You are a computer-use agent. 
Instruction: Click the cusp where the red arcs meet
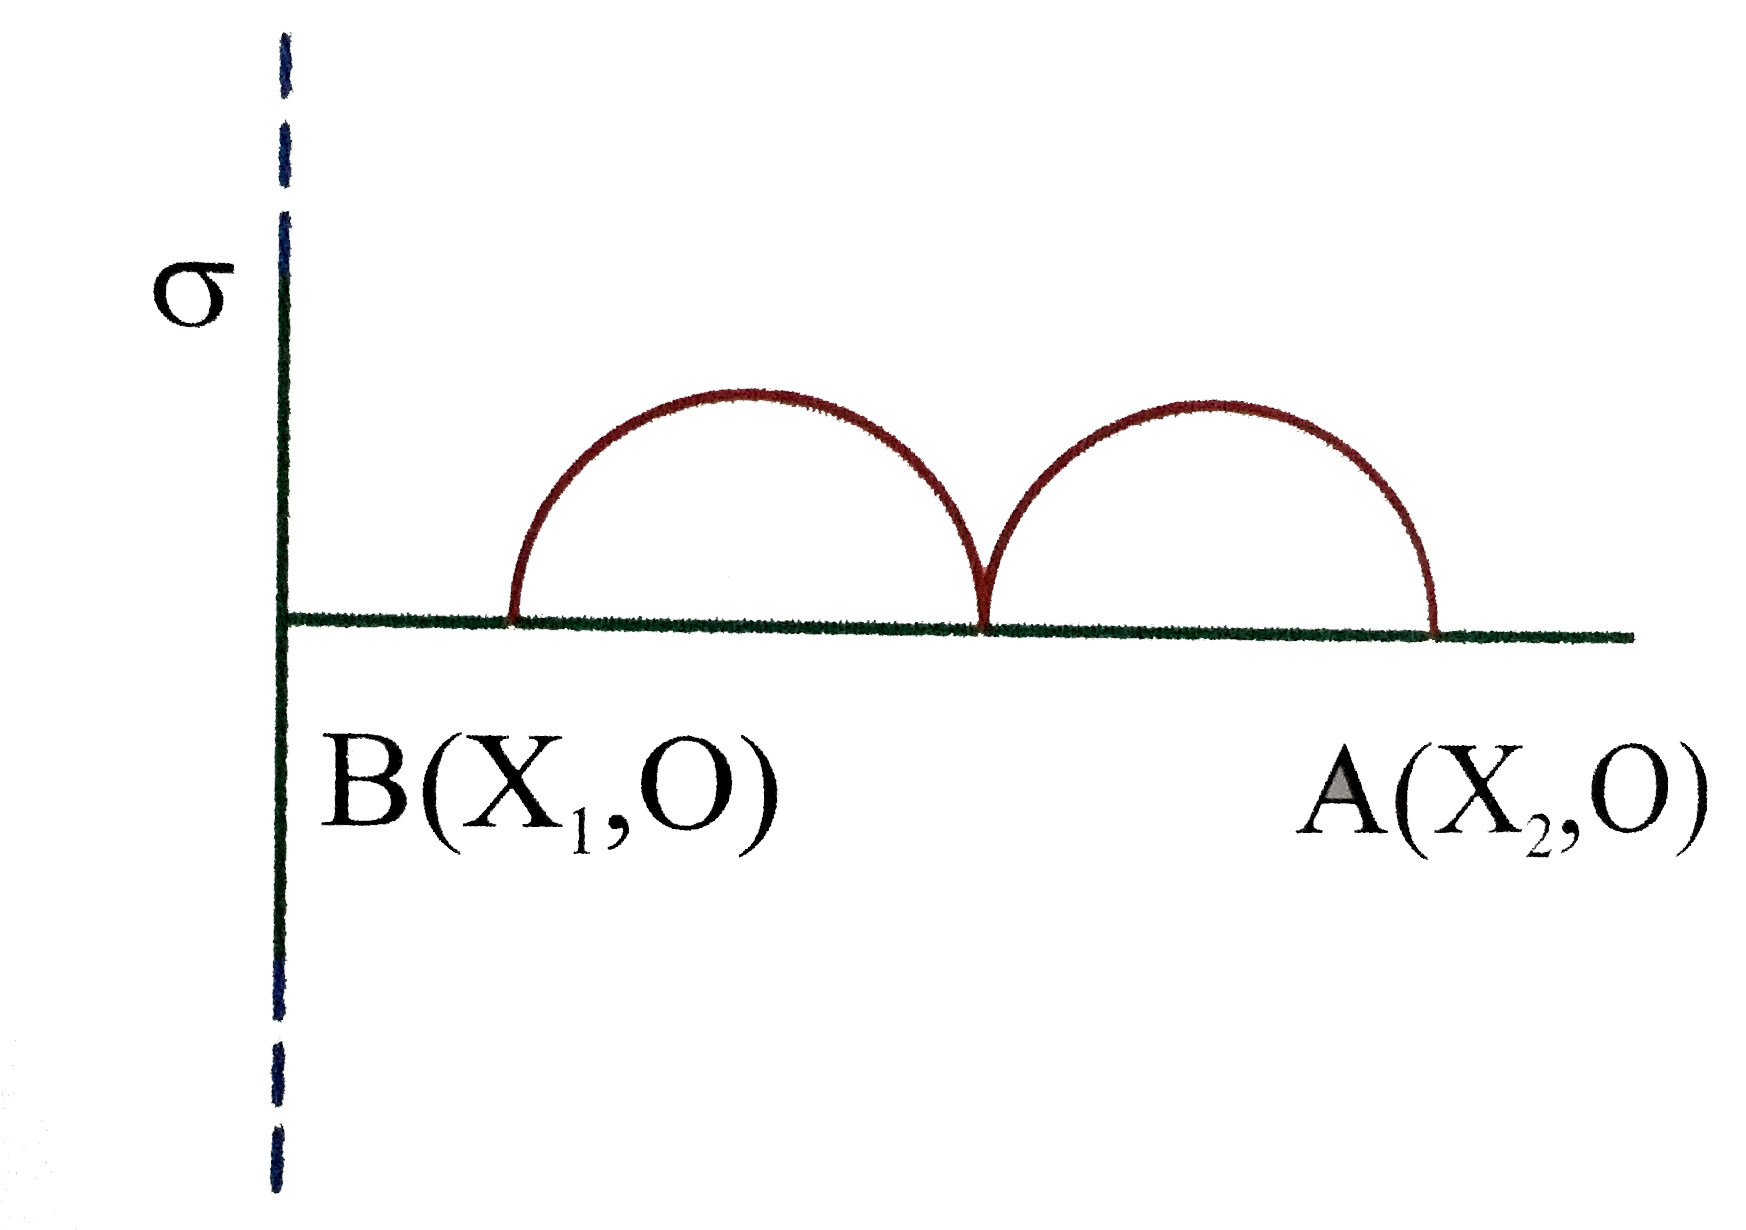[985, 580]
